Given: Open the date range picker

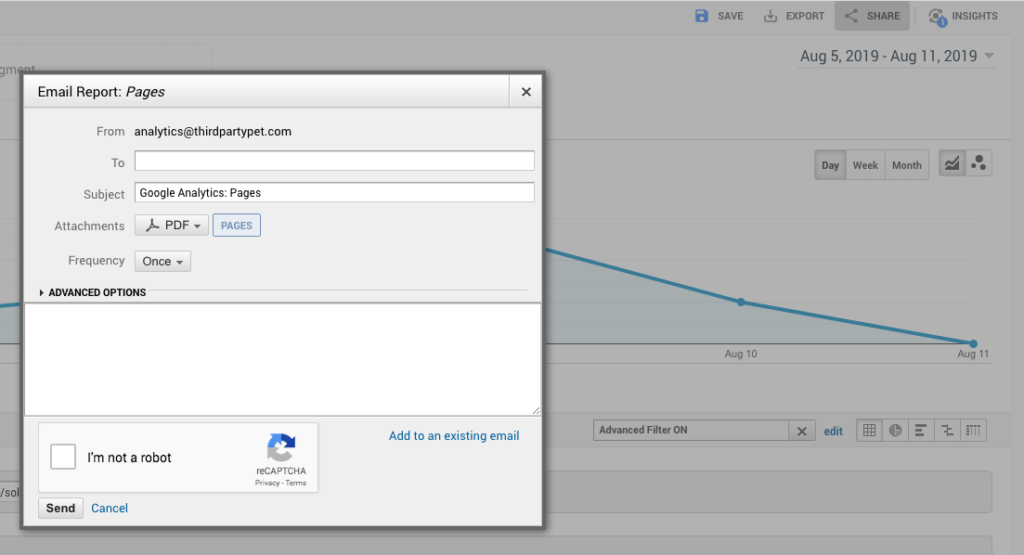Looking at the screenshot, I should (897, 56).
